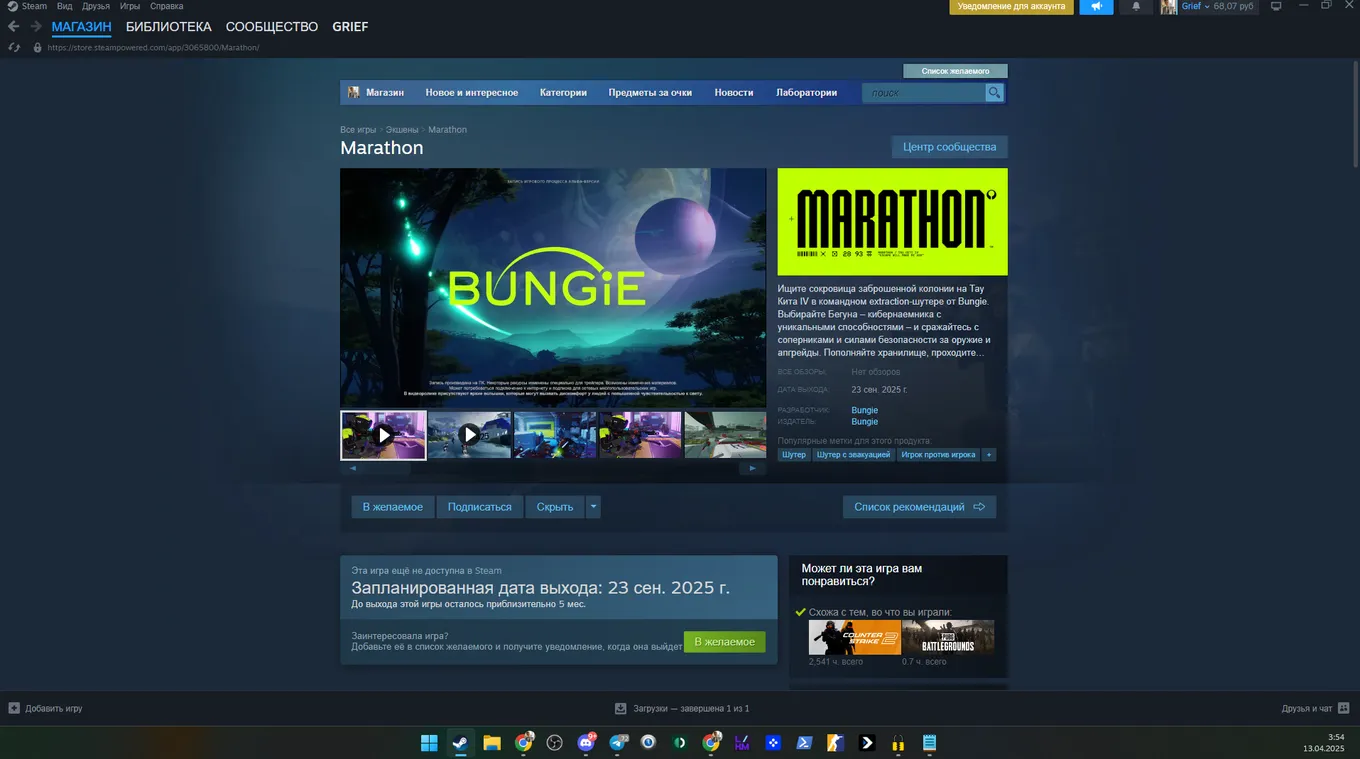Screen dimensions: 1360x759
Task: Open the Counter-Strike 2 game capsule
Action: pos(855,637)
